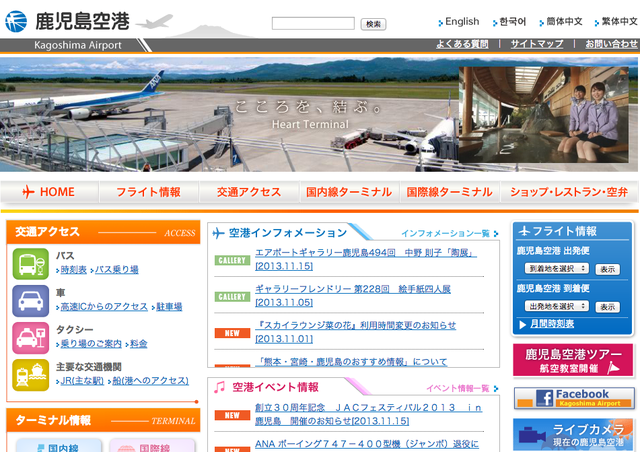Click the staff footbath photo in banner

click(544, 115)
